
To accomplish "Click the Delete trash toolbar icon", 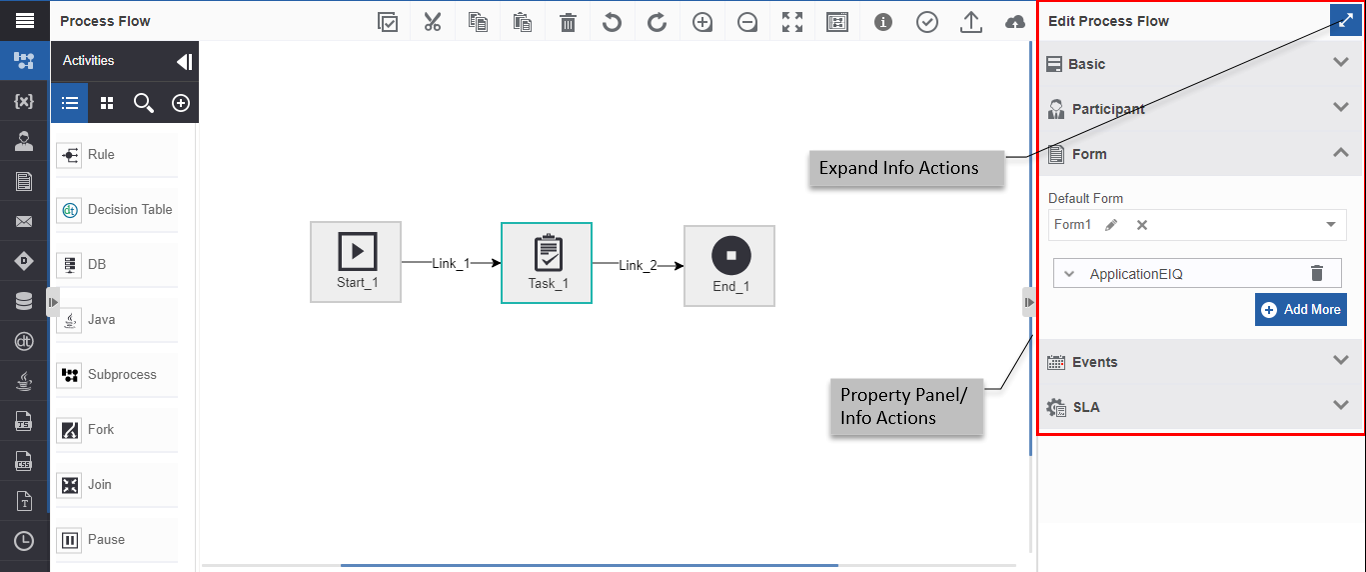I will [568, 22].
